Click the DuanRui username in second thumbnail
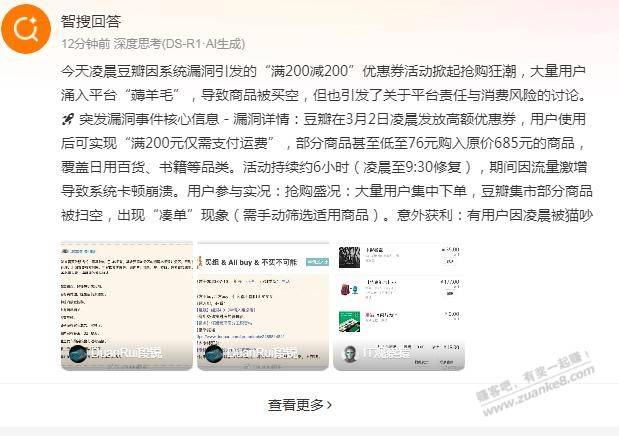Screen dimensions: 619x436 pyautogui.click(x=262, y=353)
